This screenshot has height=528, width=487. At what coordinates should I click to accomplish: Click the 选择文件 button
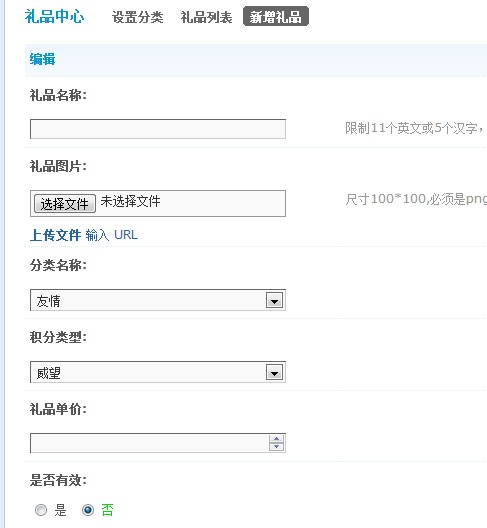click(65, 203)
